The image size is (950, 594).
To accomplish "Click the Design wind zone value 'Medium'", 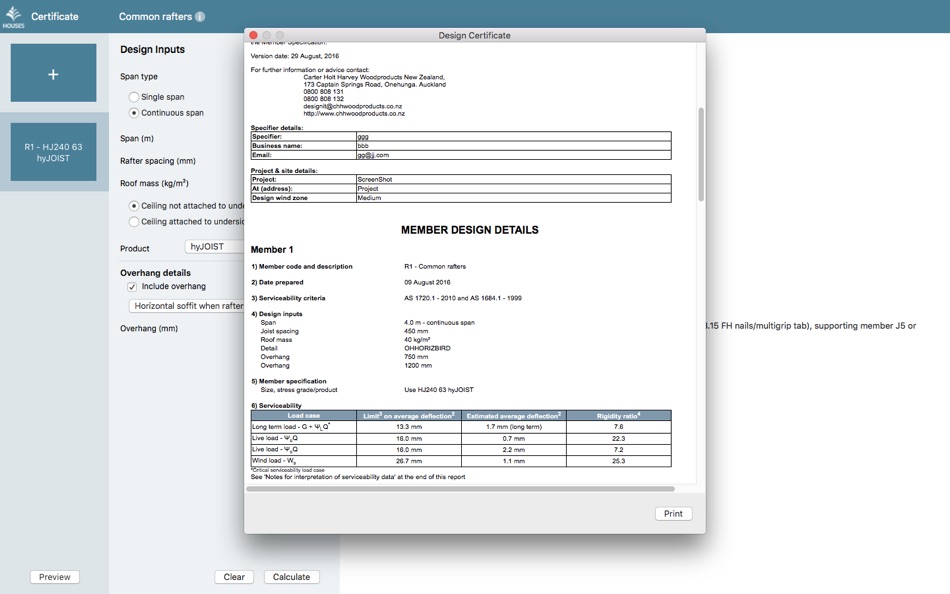I will [514, 198].
